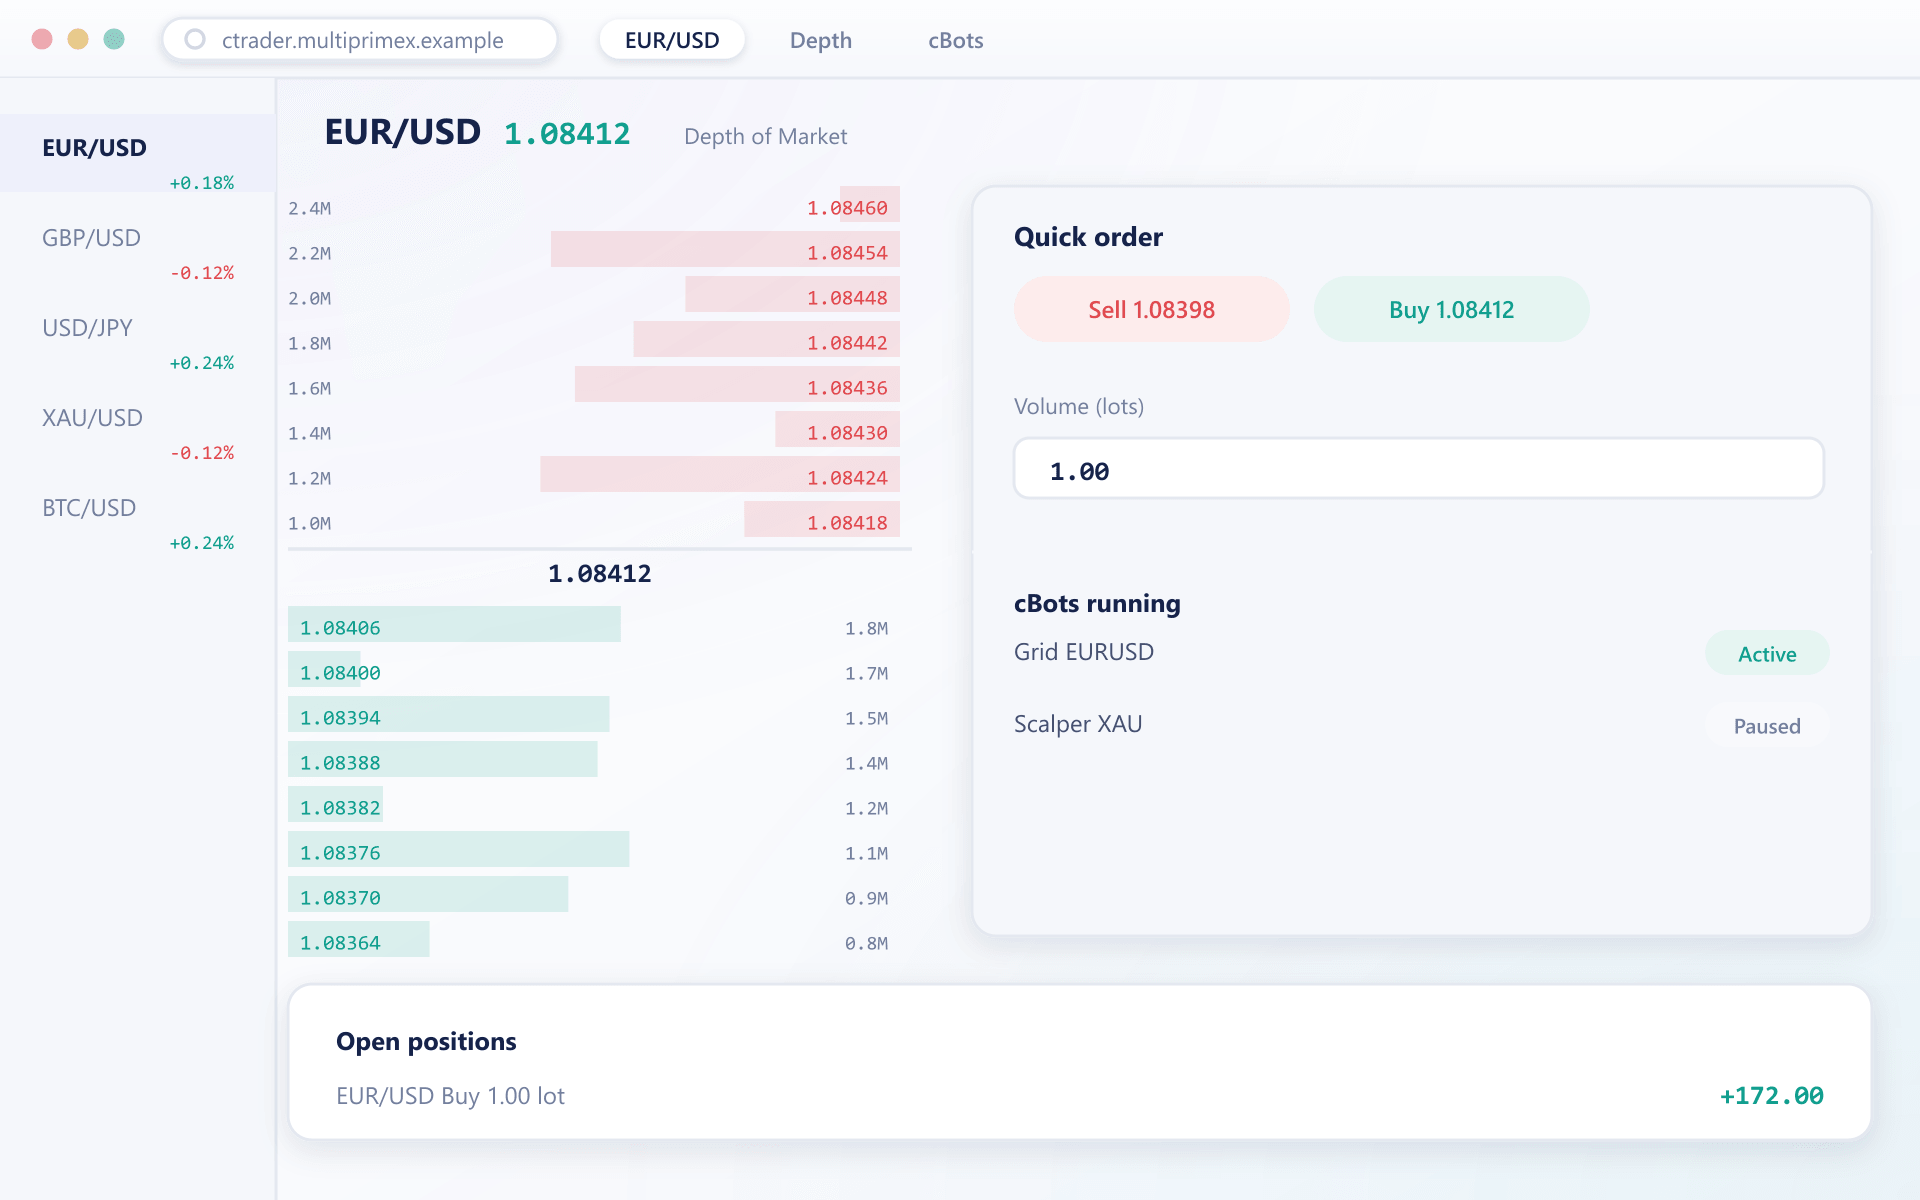Click the address bar ctrader.multiprimex.example

(360, 40)
